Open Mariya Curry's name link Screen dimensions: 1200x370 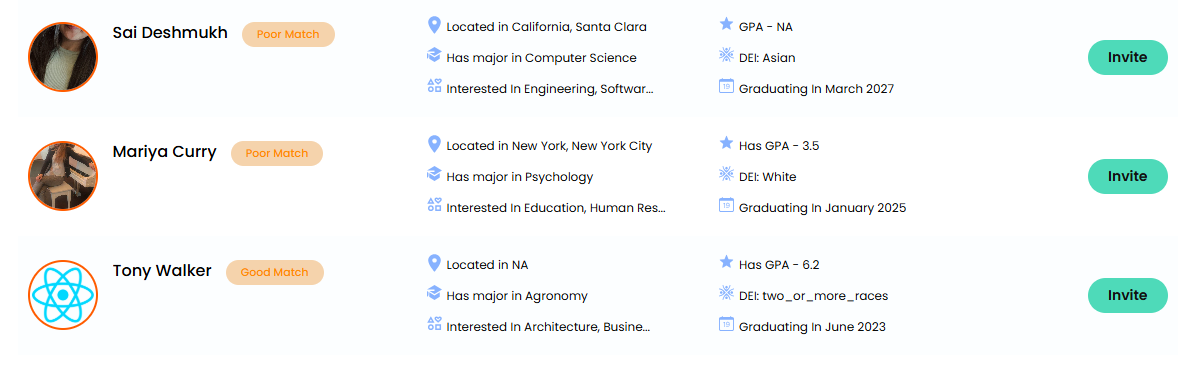point(165,152)
